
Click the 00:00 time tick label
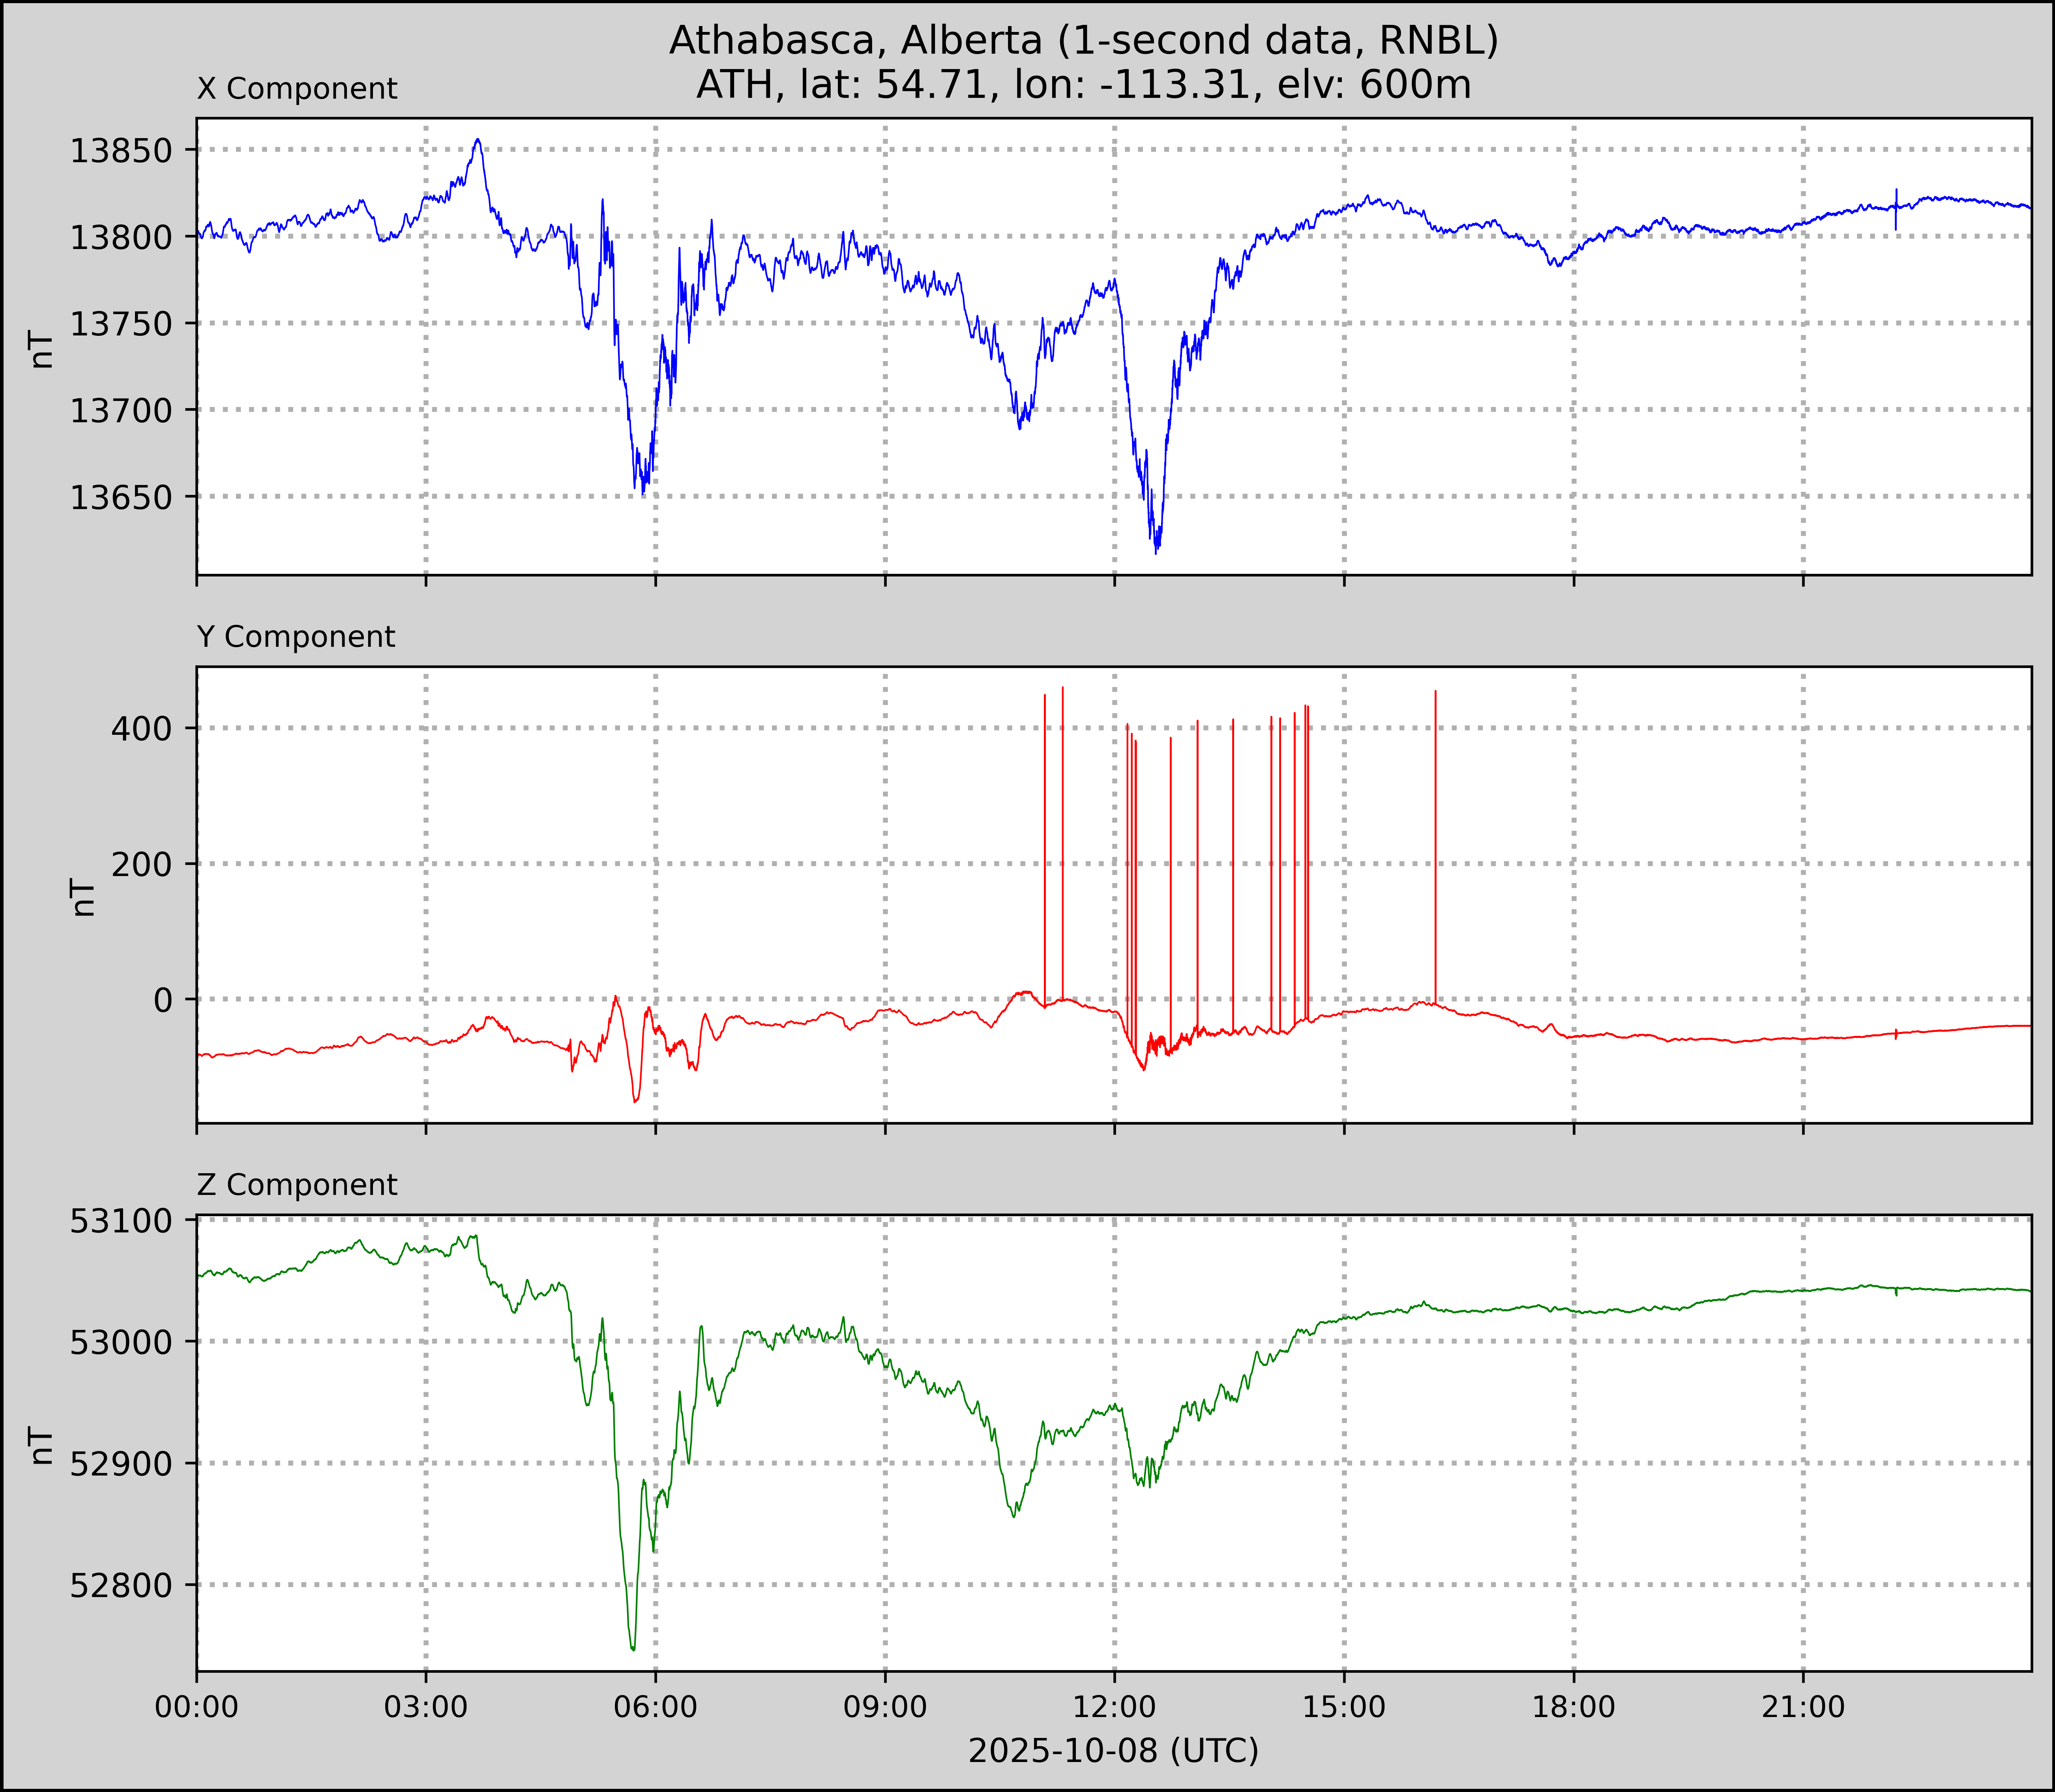coord(197,1707)
